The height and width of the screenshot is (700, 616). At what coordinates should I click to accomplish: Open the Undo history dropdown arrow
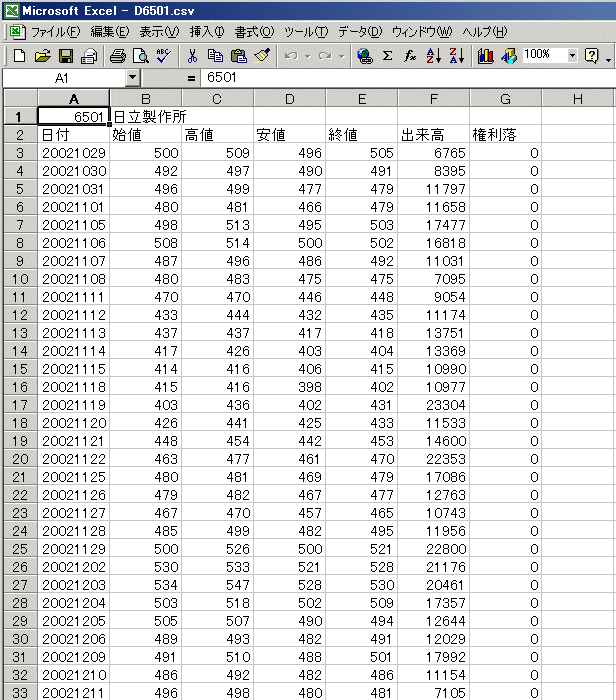[x=308, y=57]
